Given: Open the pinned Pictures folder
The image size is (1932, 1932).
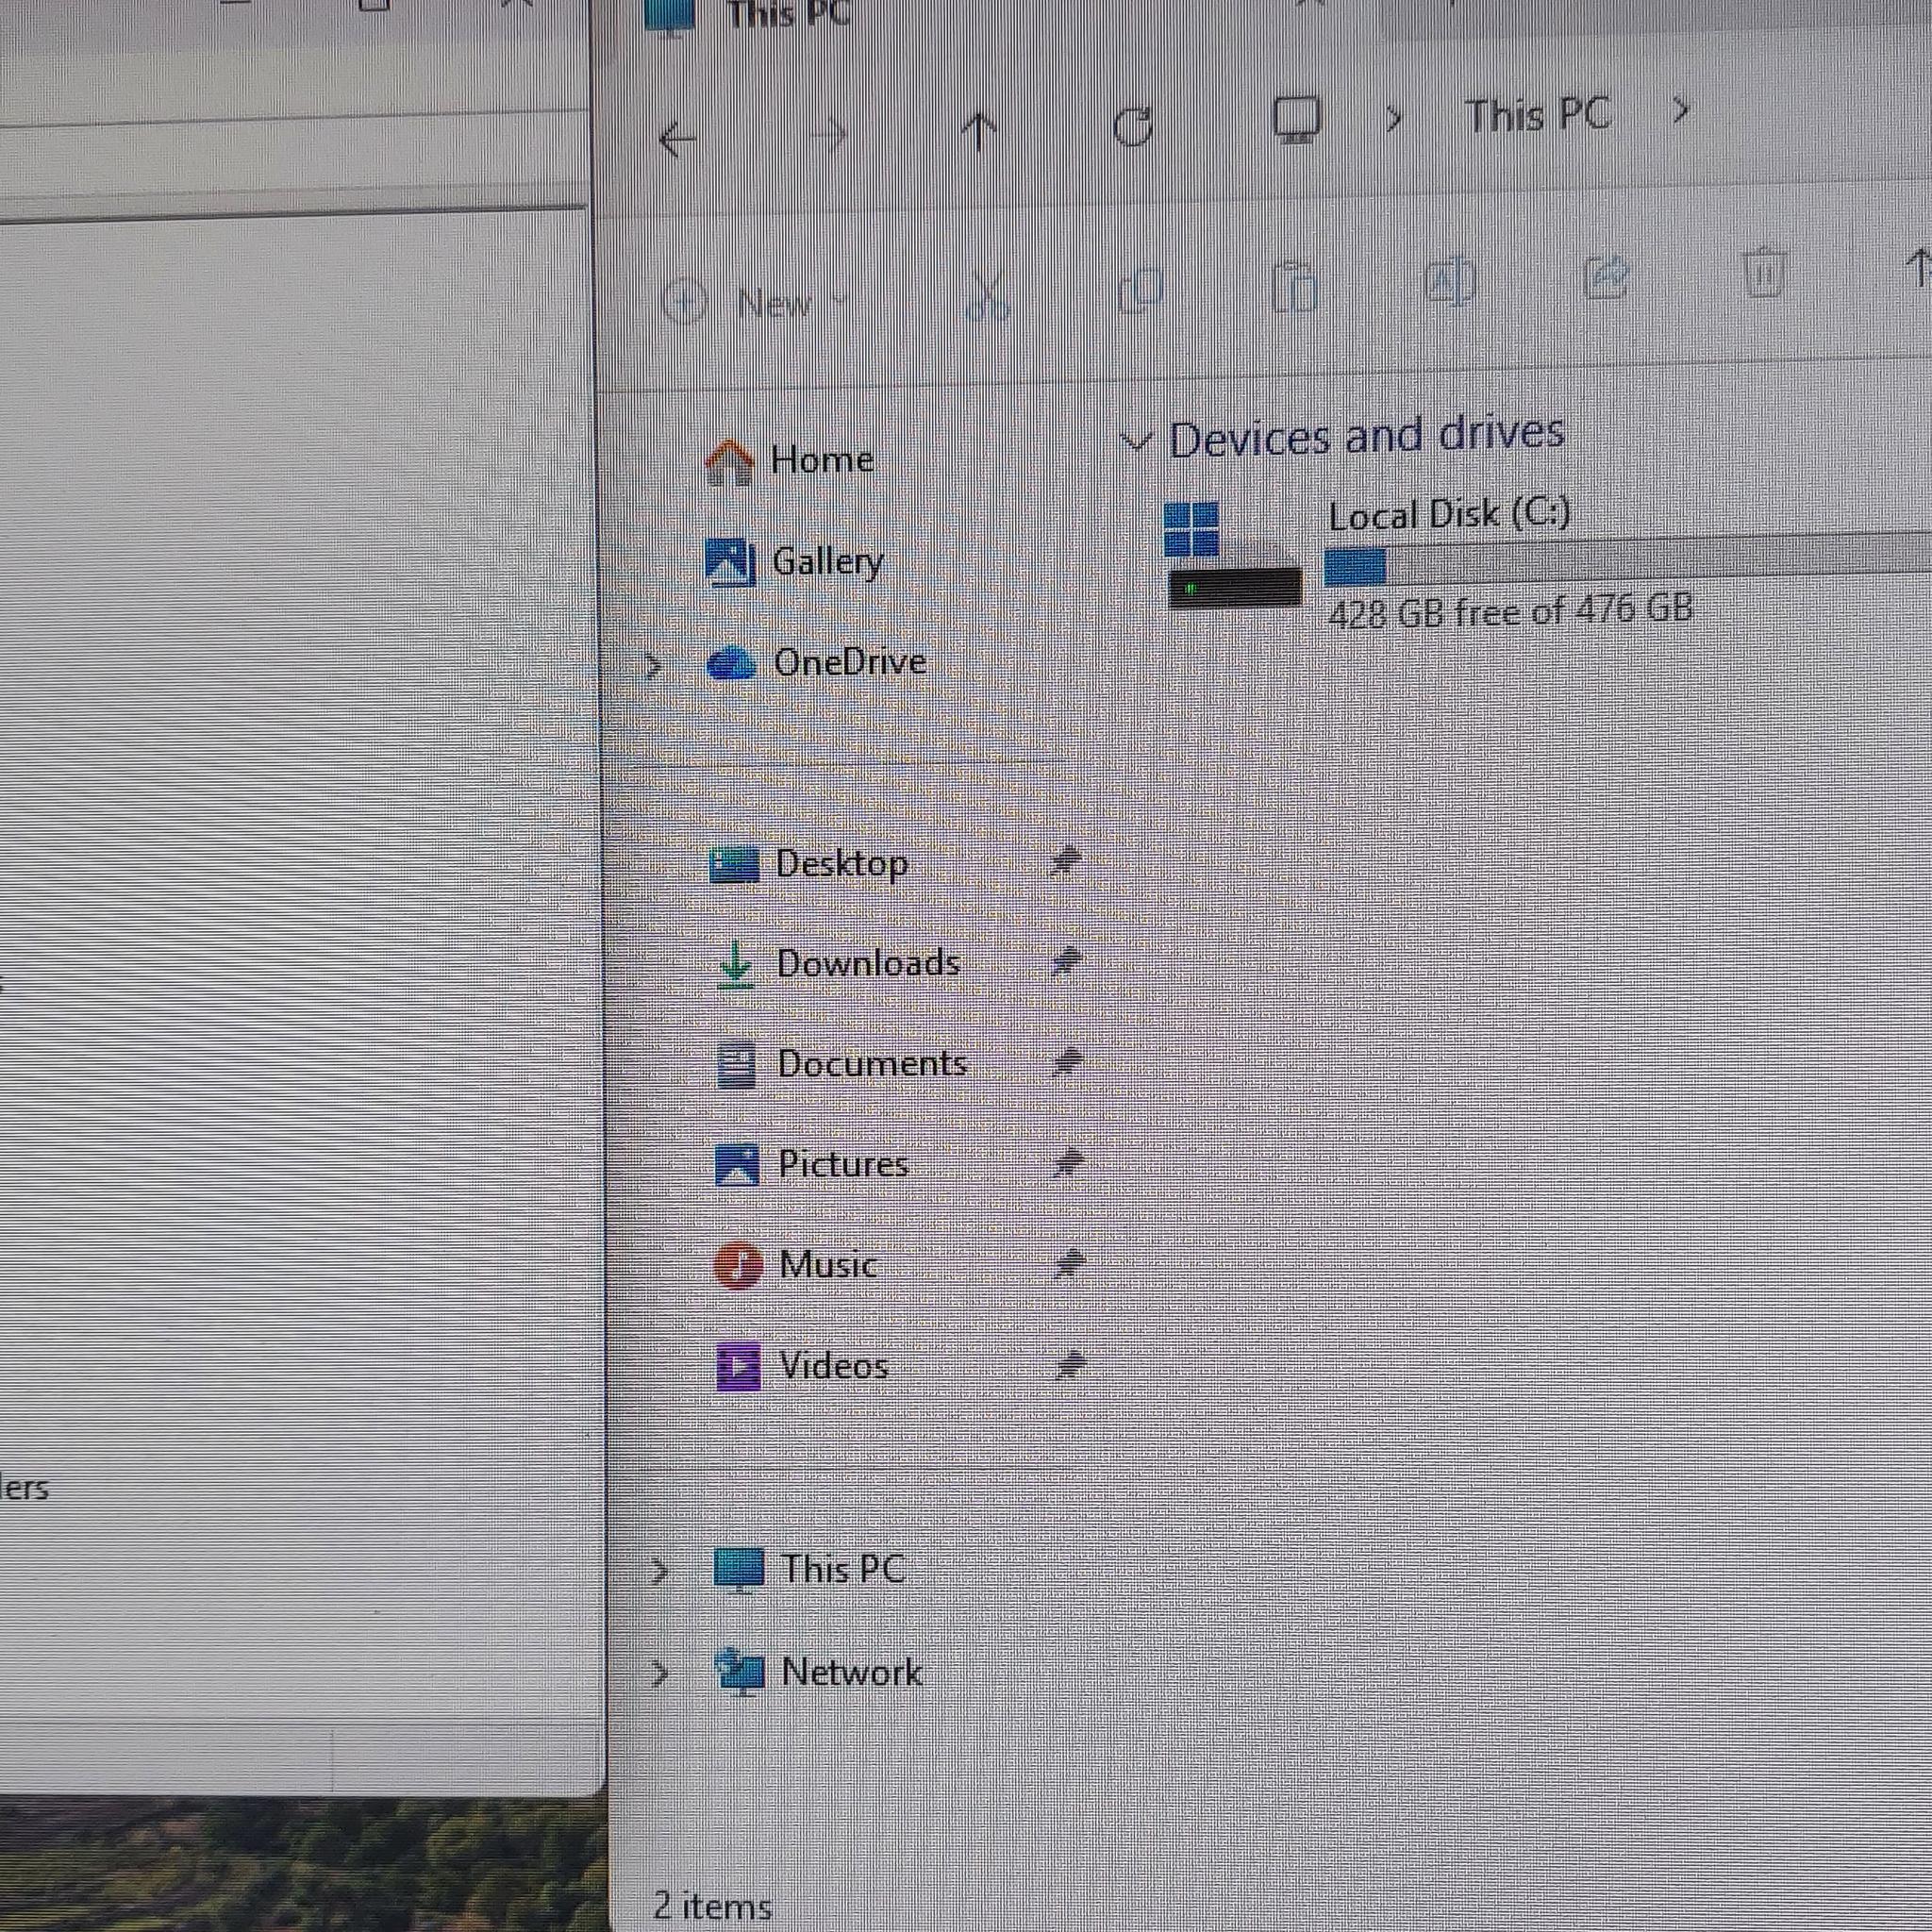Looking at the screenshot, I should (x=813, y=1164).
